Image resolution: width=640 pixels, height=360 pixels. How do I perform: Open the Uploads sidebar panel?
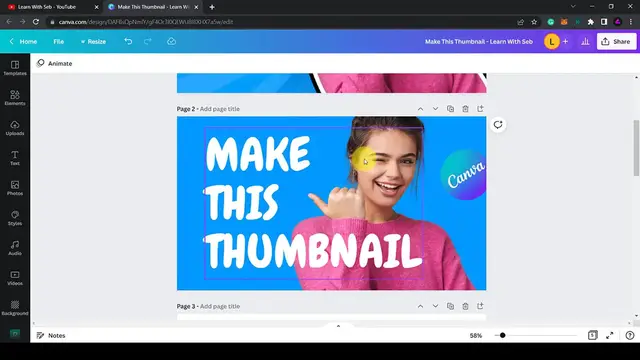pos(15,128)
